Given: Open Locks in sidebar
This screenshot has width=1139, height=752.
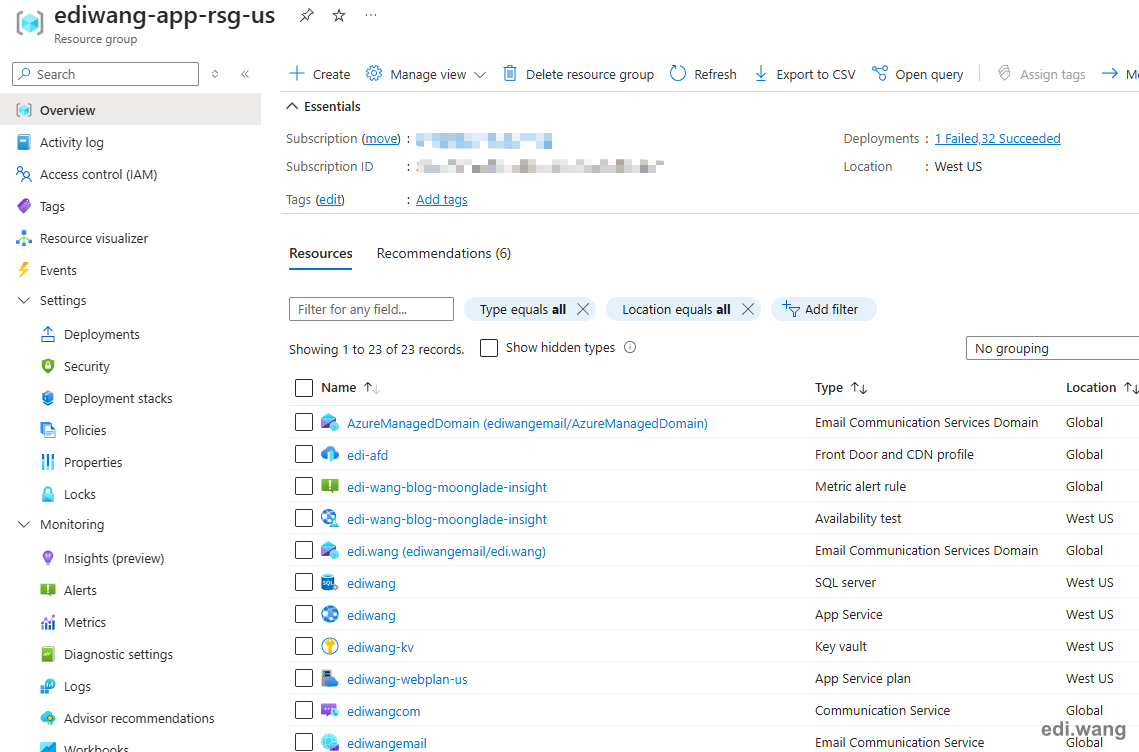Looking at the screenshot, I should [79, 494].
